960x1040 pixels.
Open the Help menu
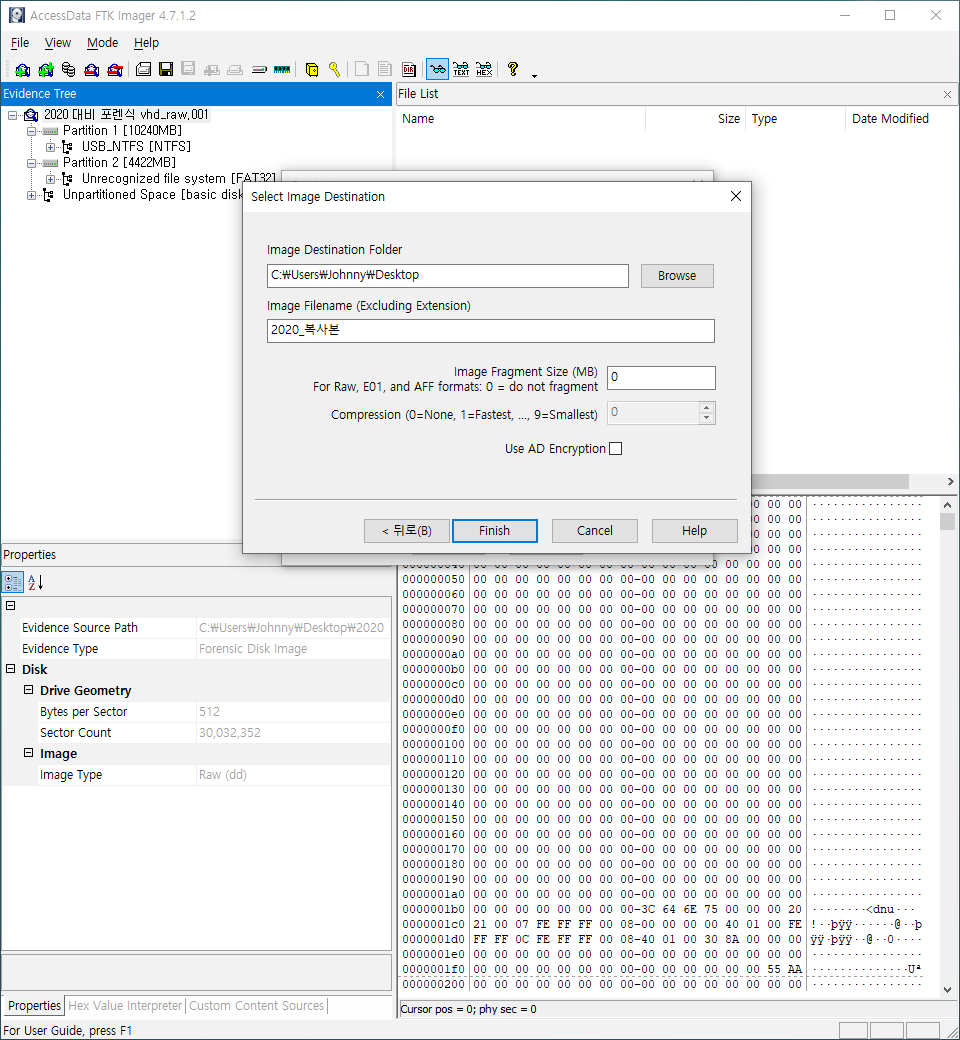(x=146, y=43)
